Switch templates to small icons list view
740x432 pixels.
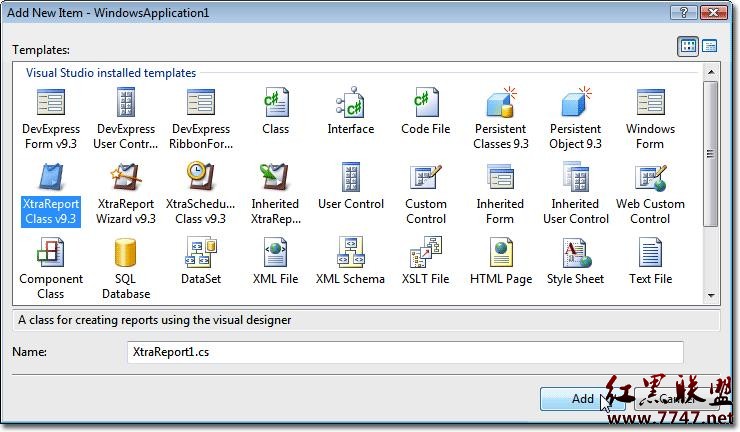[x=710, y=46]
